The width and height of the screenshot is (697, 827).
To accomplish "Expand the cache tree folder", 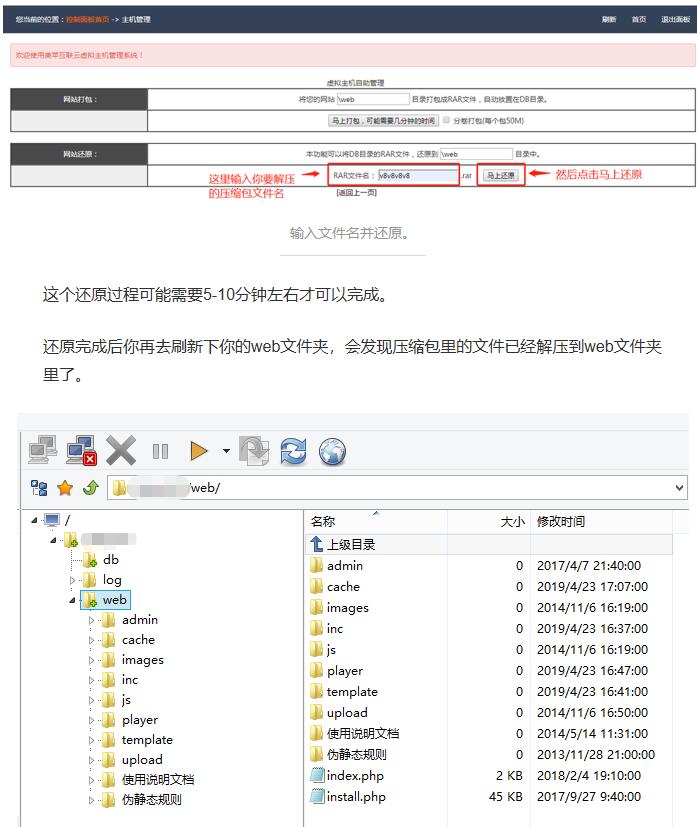I will pyautogui.click(x=91, y=640).
